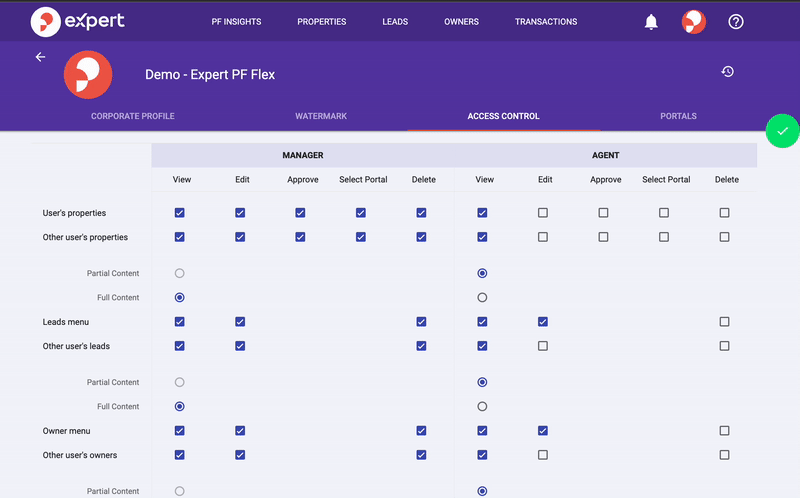Switch to the Corporate Profile tab
This screenshot has height=498, width=800.
133,116
